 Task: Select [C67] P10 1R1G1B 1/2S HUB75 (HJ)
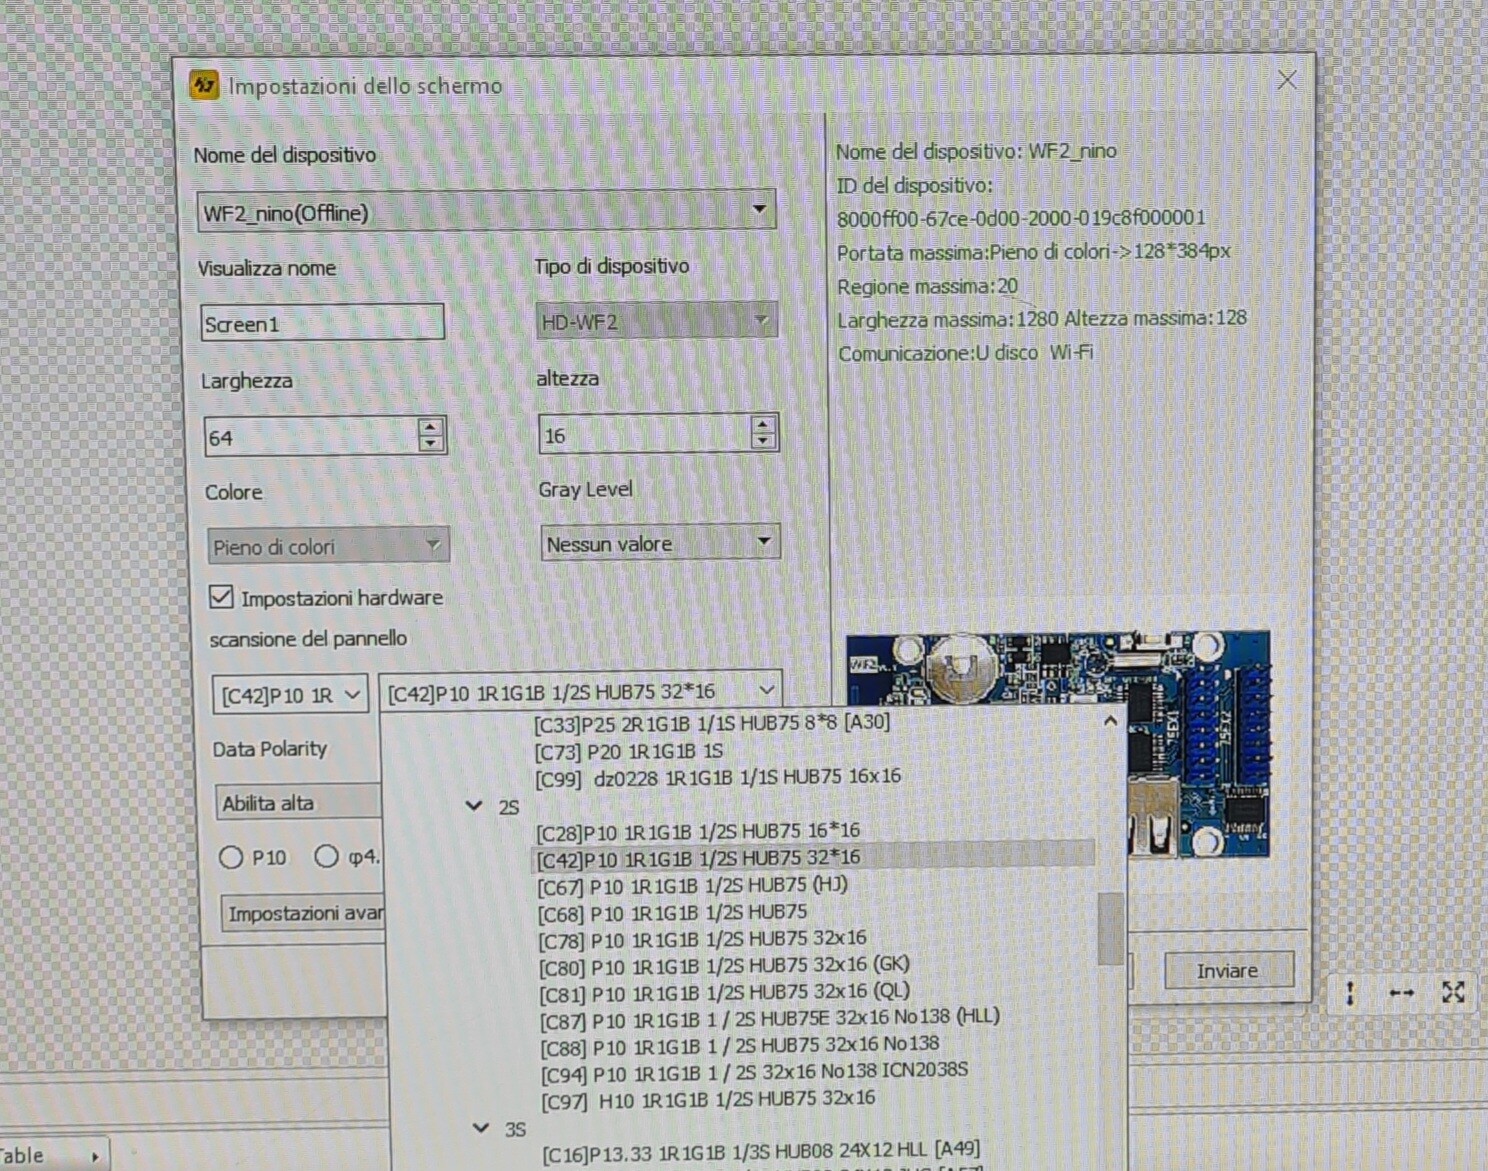click(693, 886)
